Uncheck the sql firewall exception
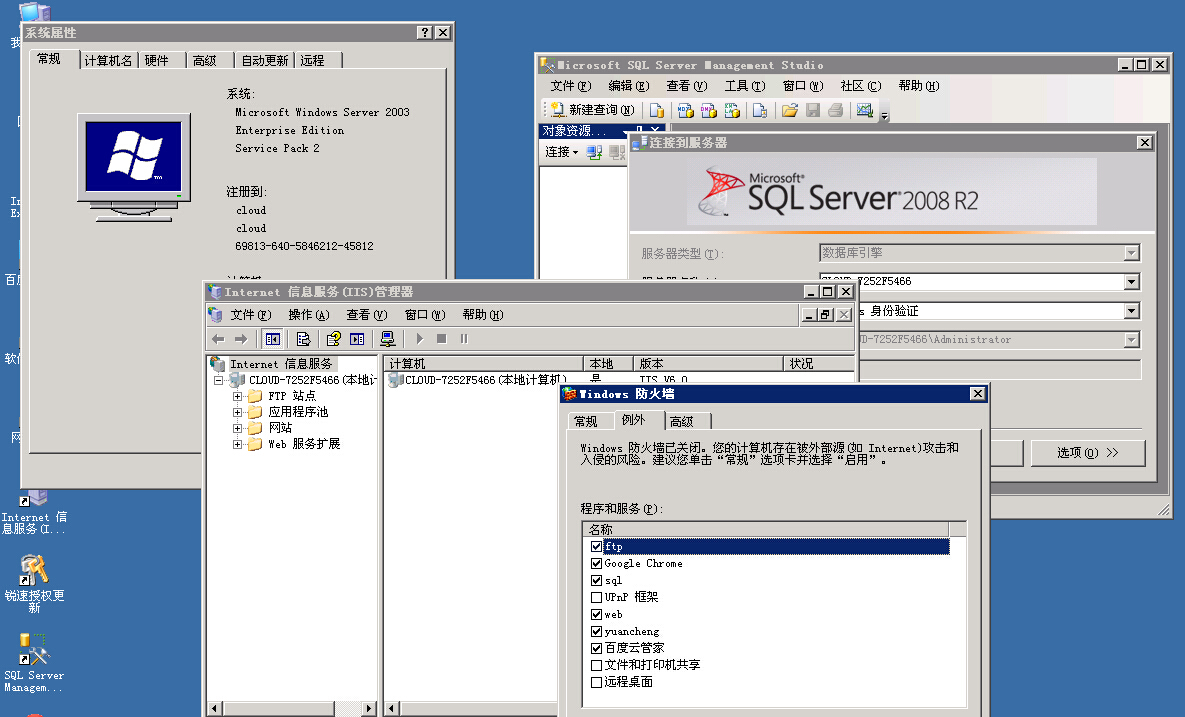 coord(596,580)
